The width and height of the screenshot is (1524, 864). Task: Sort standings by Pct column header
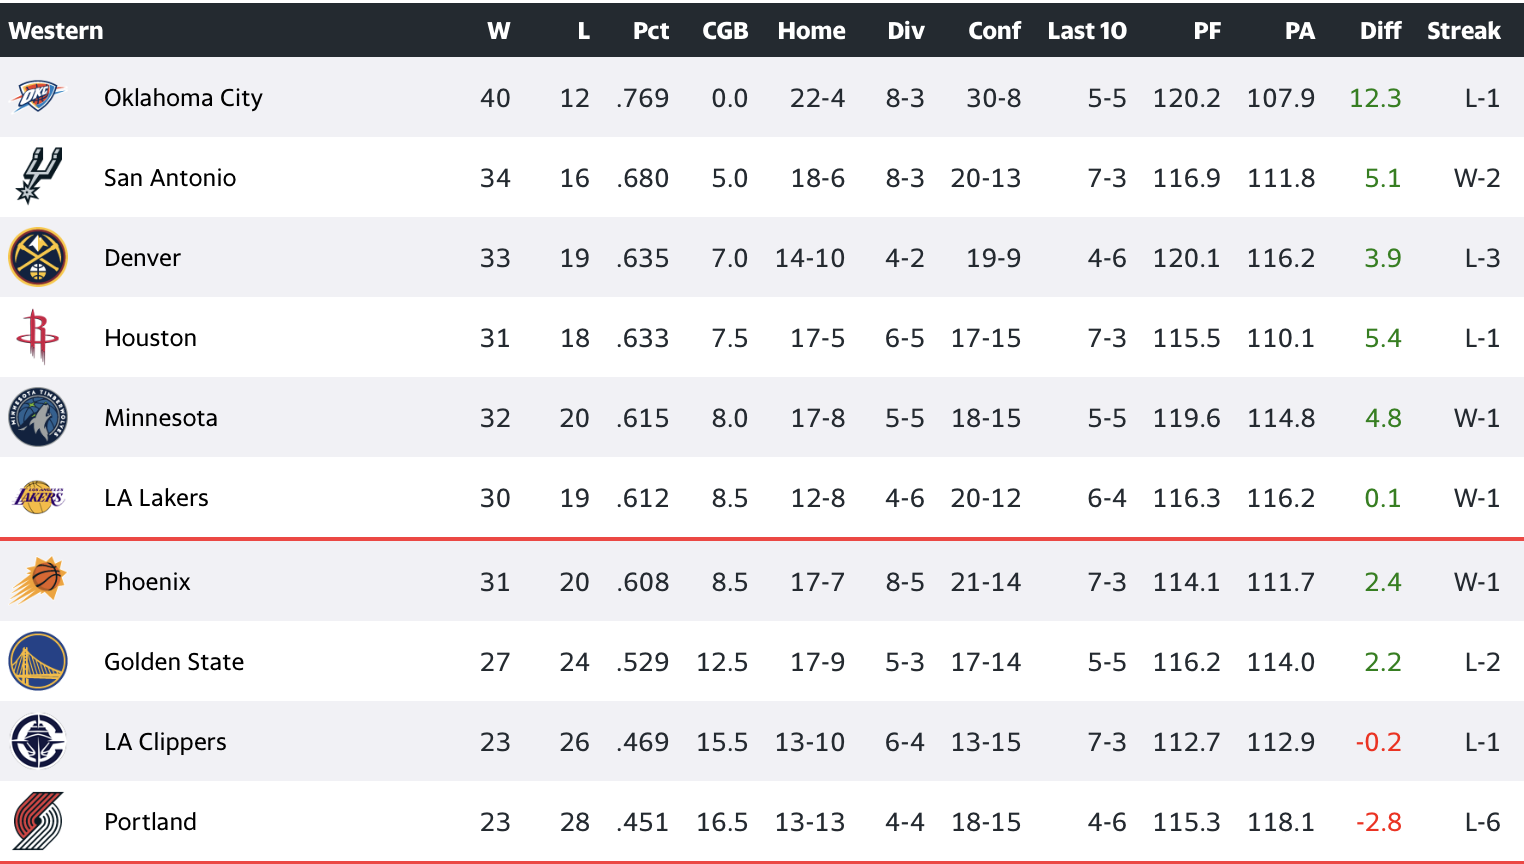pos(651,31)
